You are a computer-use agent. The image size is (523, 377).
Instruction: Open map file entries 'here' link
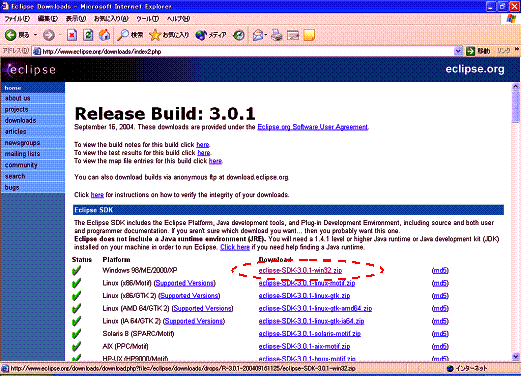pyautogui.click(x=215, y=161)
